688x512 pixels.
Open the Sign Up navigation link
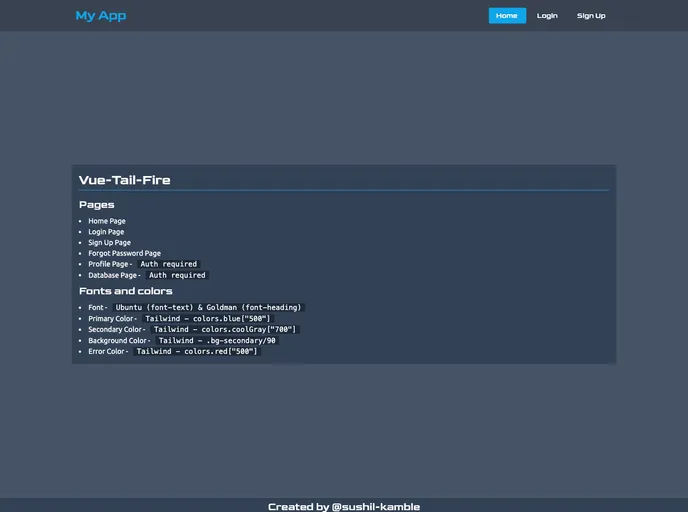pos(591,16)
